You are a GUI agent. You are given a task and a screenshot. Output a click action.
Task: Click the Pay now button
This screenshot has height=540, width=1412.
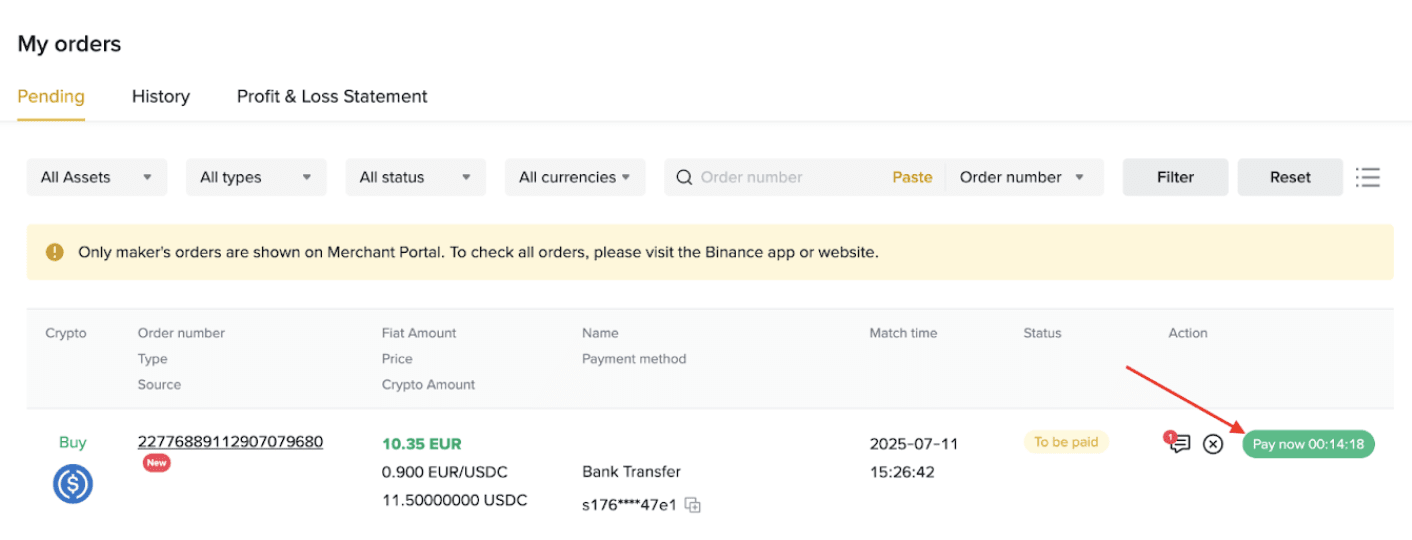1309,444
